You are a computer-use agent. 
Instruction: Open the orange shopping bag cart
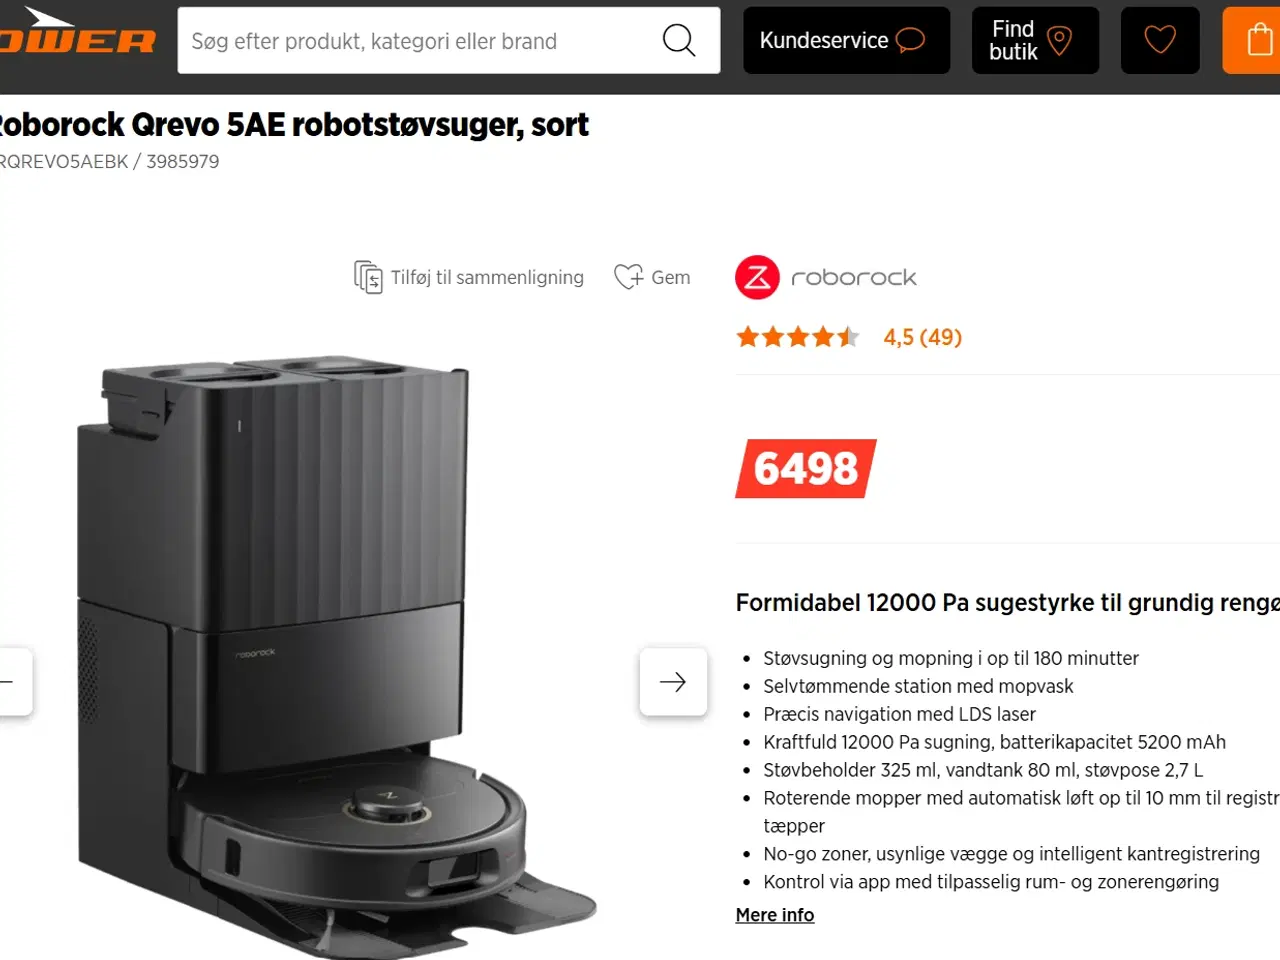1252,40
